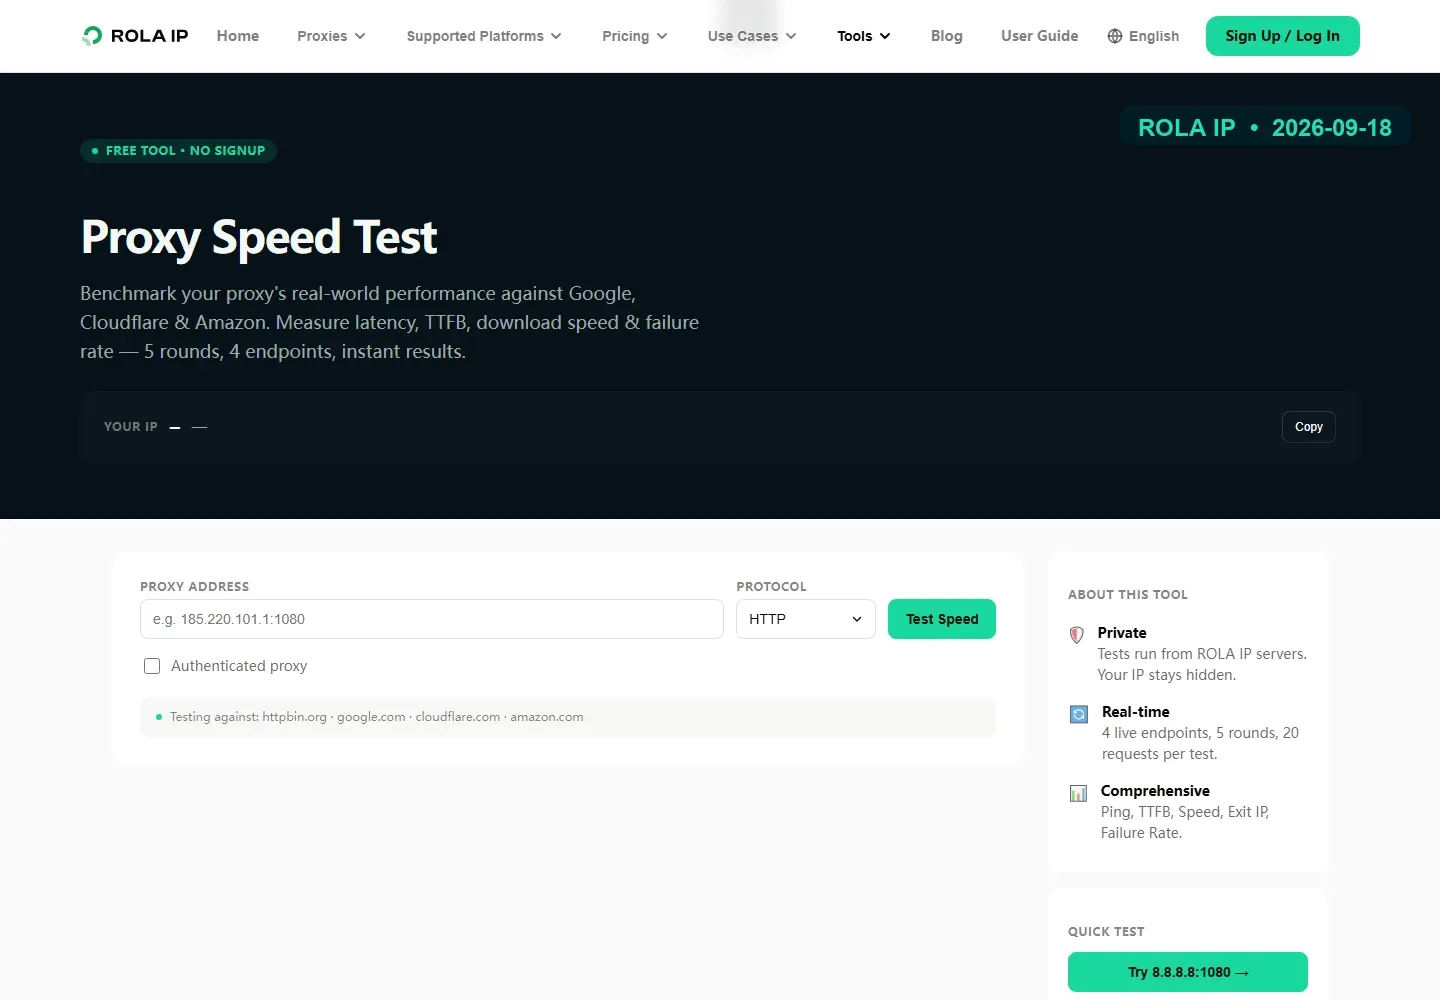Click the 'ABOUT THIS TOOL' heading
This screenshot has height=1000, width=1440.
[x=1128, y=595]
